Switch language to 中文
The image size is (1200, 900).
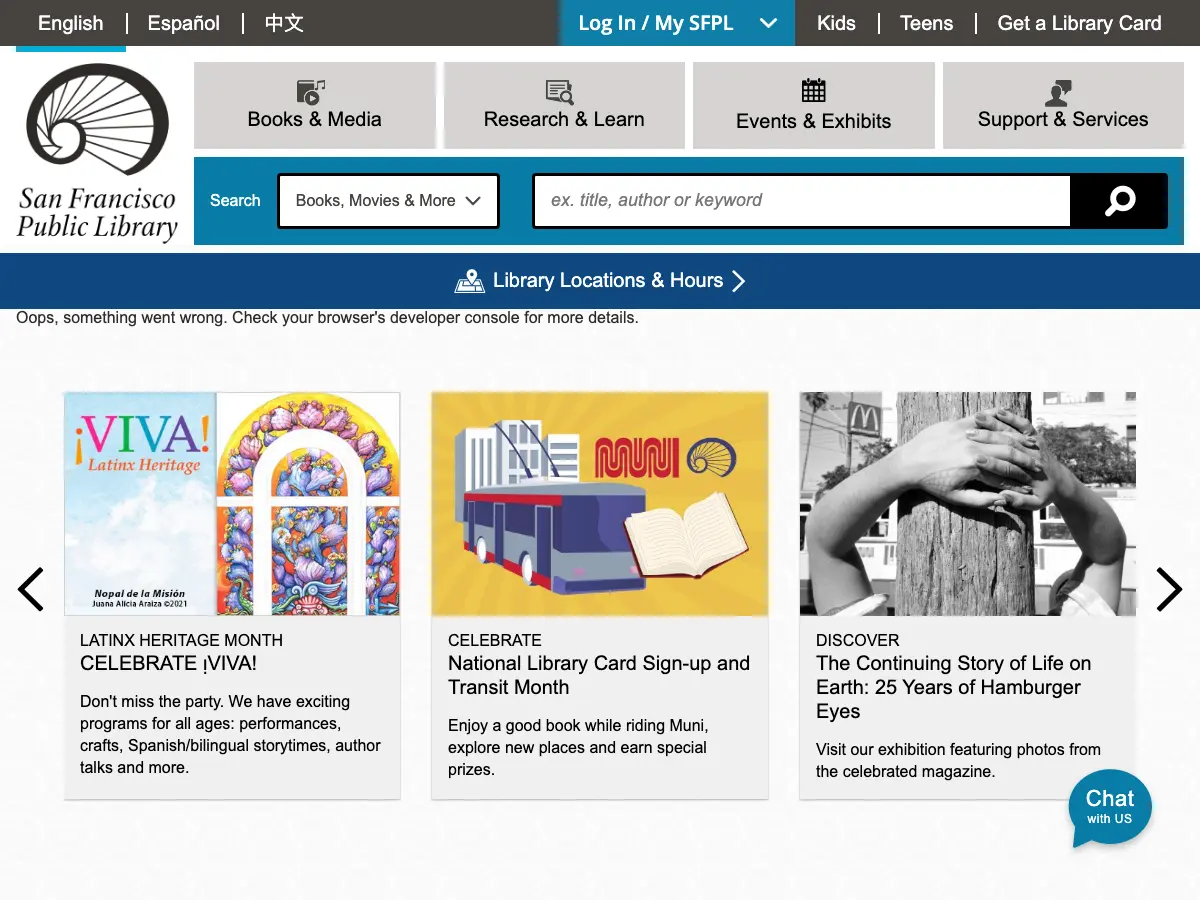284,23
